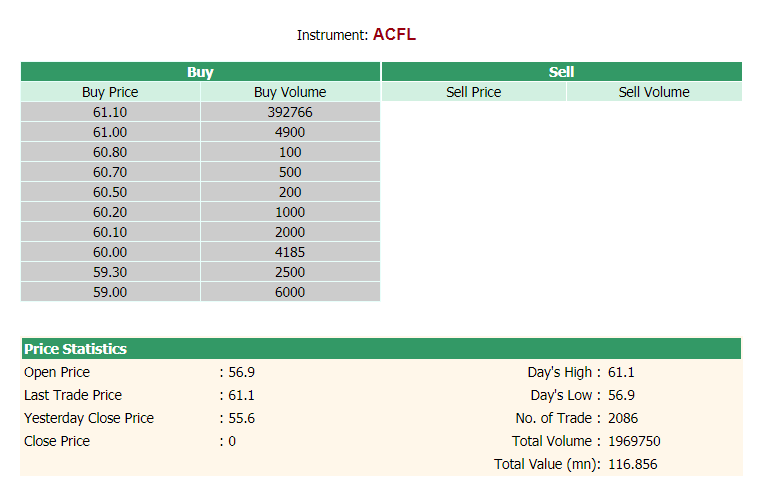The image size is (760, 488).
Task: Click the ACFL instrument name
Action: [394, 34]
